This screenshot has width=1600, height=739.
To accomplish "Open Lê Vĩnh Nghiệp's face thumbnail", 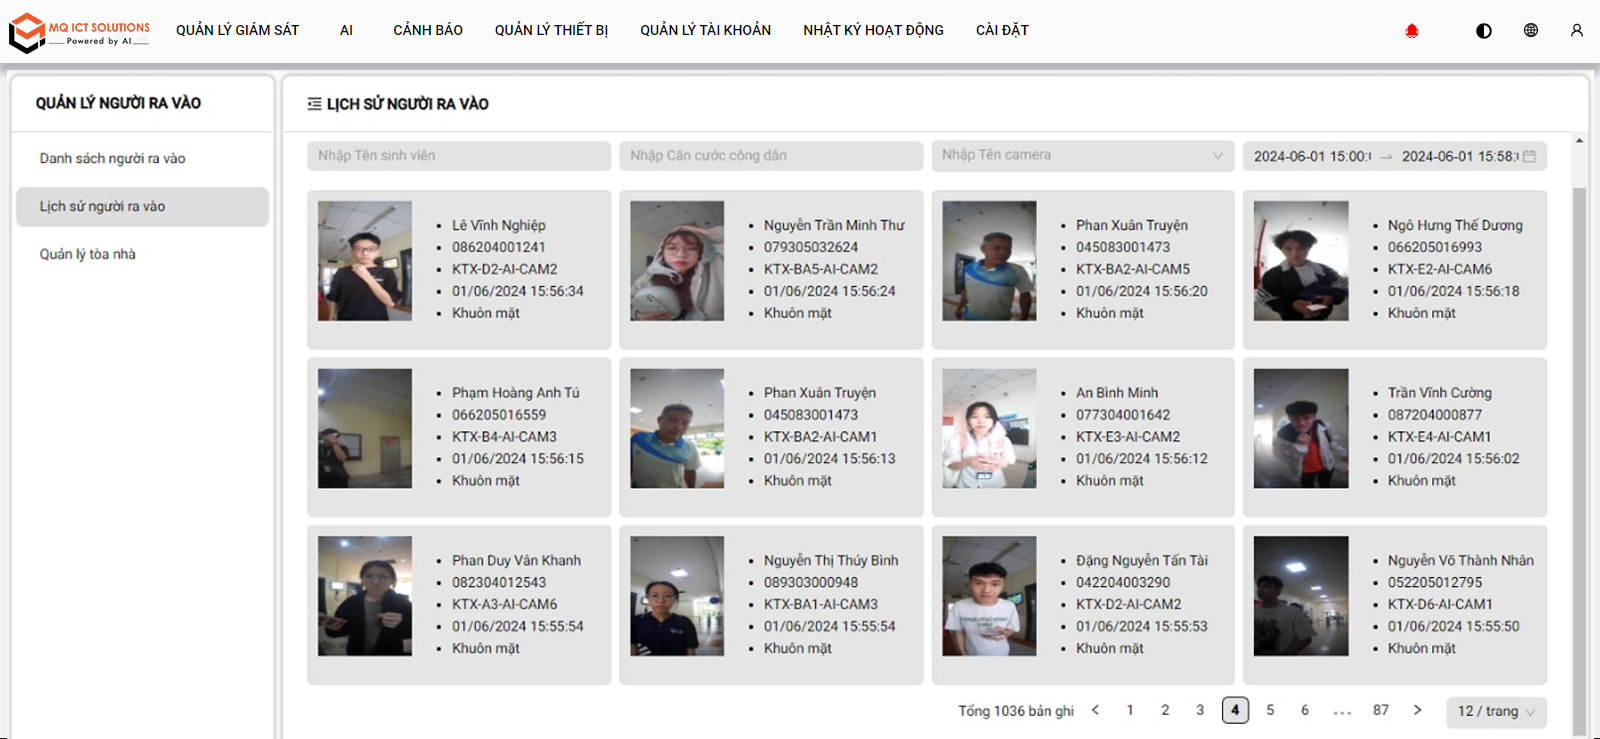I will (365, 261).
